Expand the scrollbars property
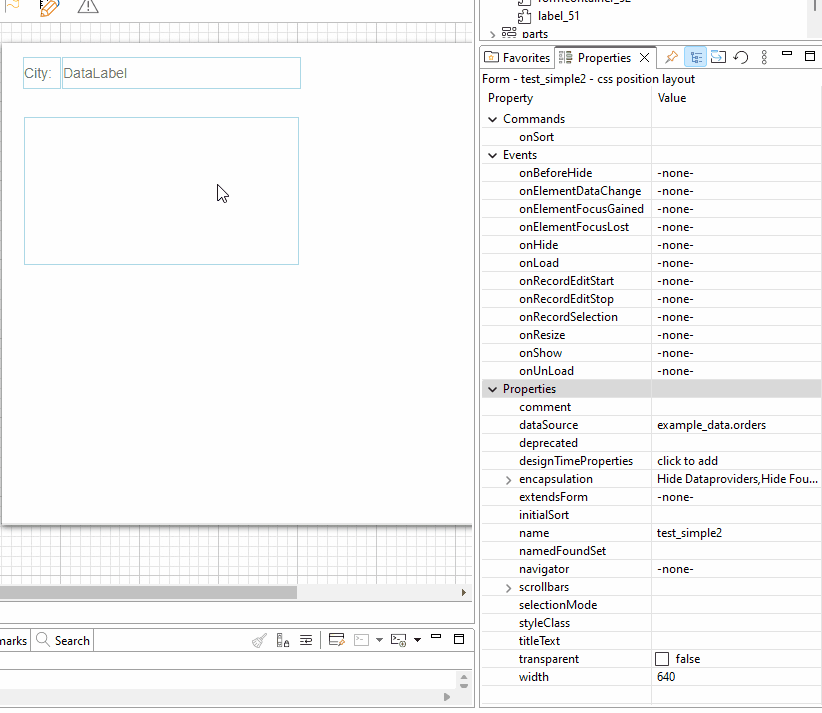 point(510,587)
